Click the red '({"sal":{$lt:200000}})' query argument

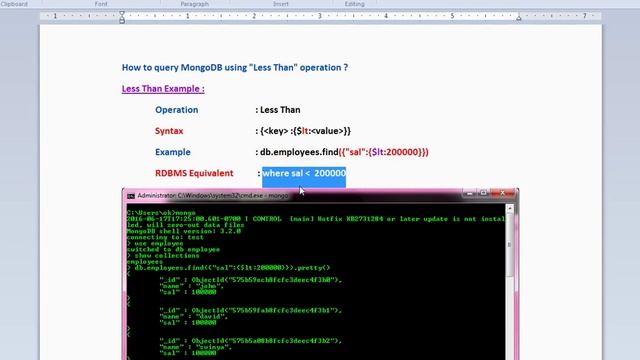coord(384,152)
